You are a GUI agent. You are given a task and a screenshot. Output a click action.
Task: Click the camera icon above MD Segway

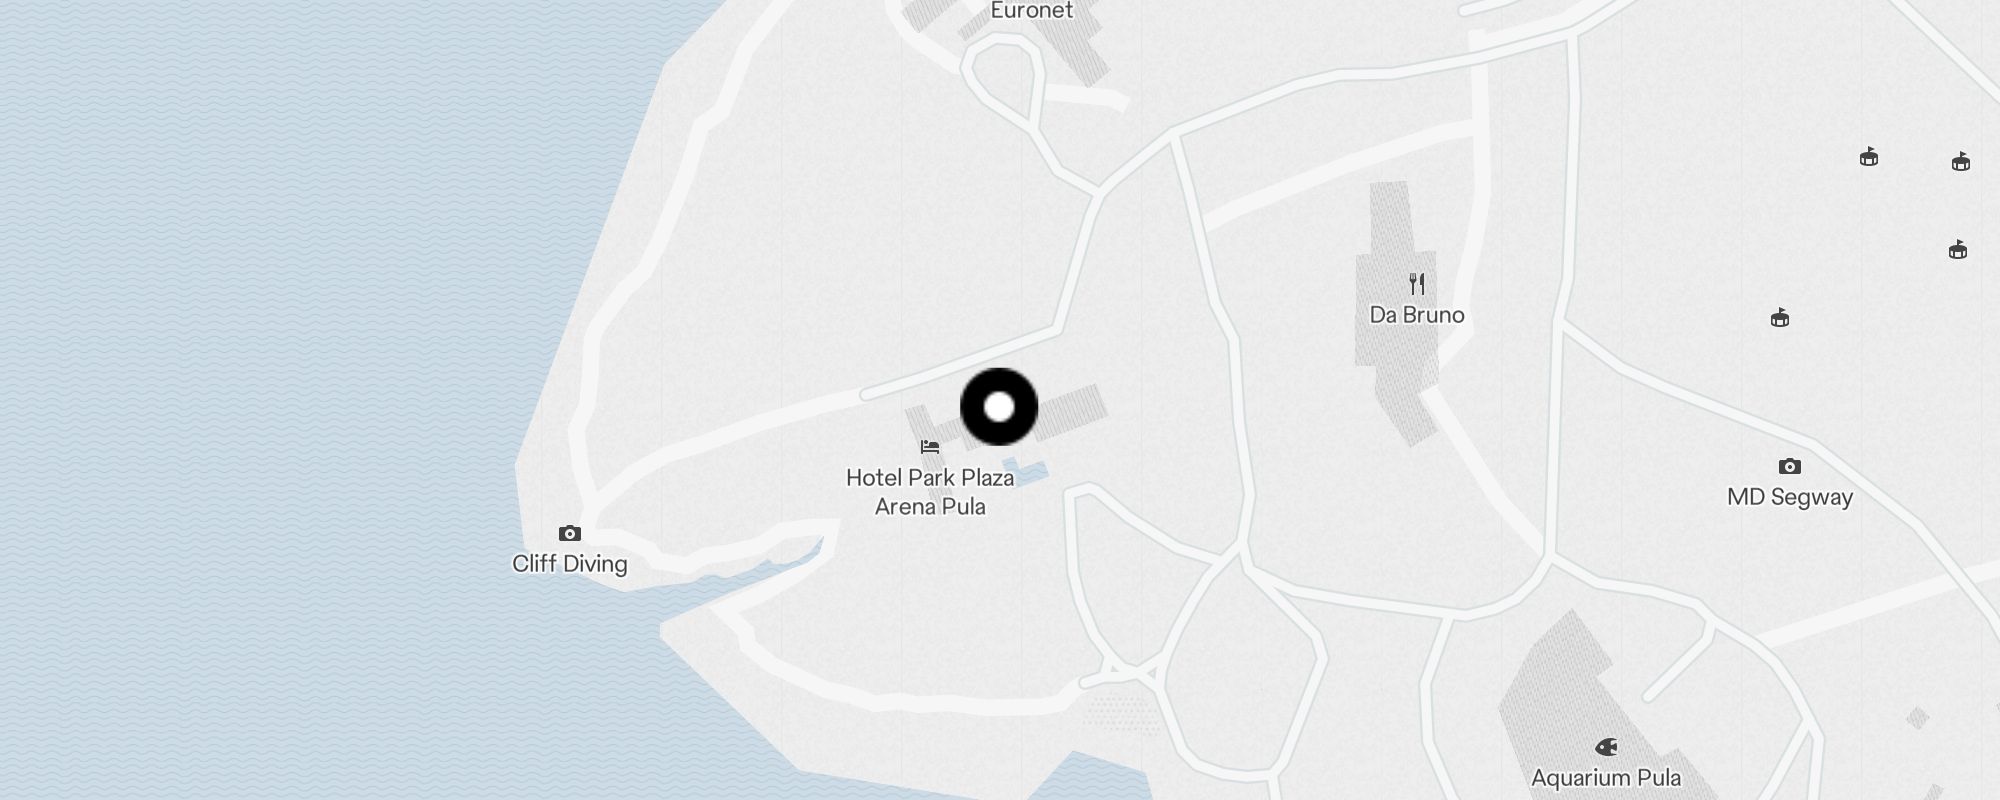(1790, 466)
